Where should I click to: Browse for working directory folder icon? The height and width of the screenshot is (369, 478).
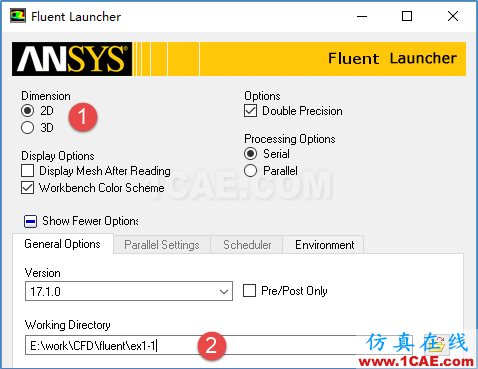pos(436,345)
